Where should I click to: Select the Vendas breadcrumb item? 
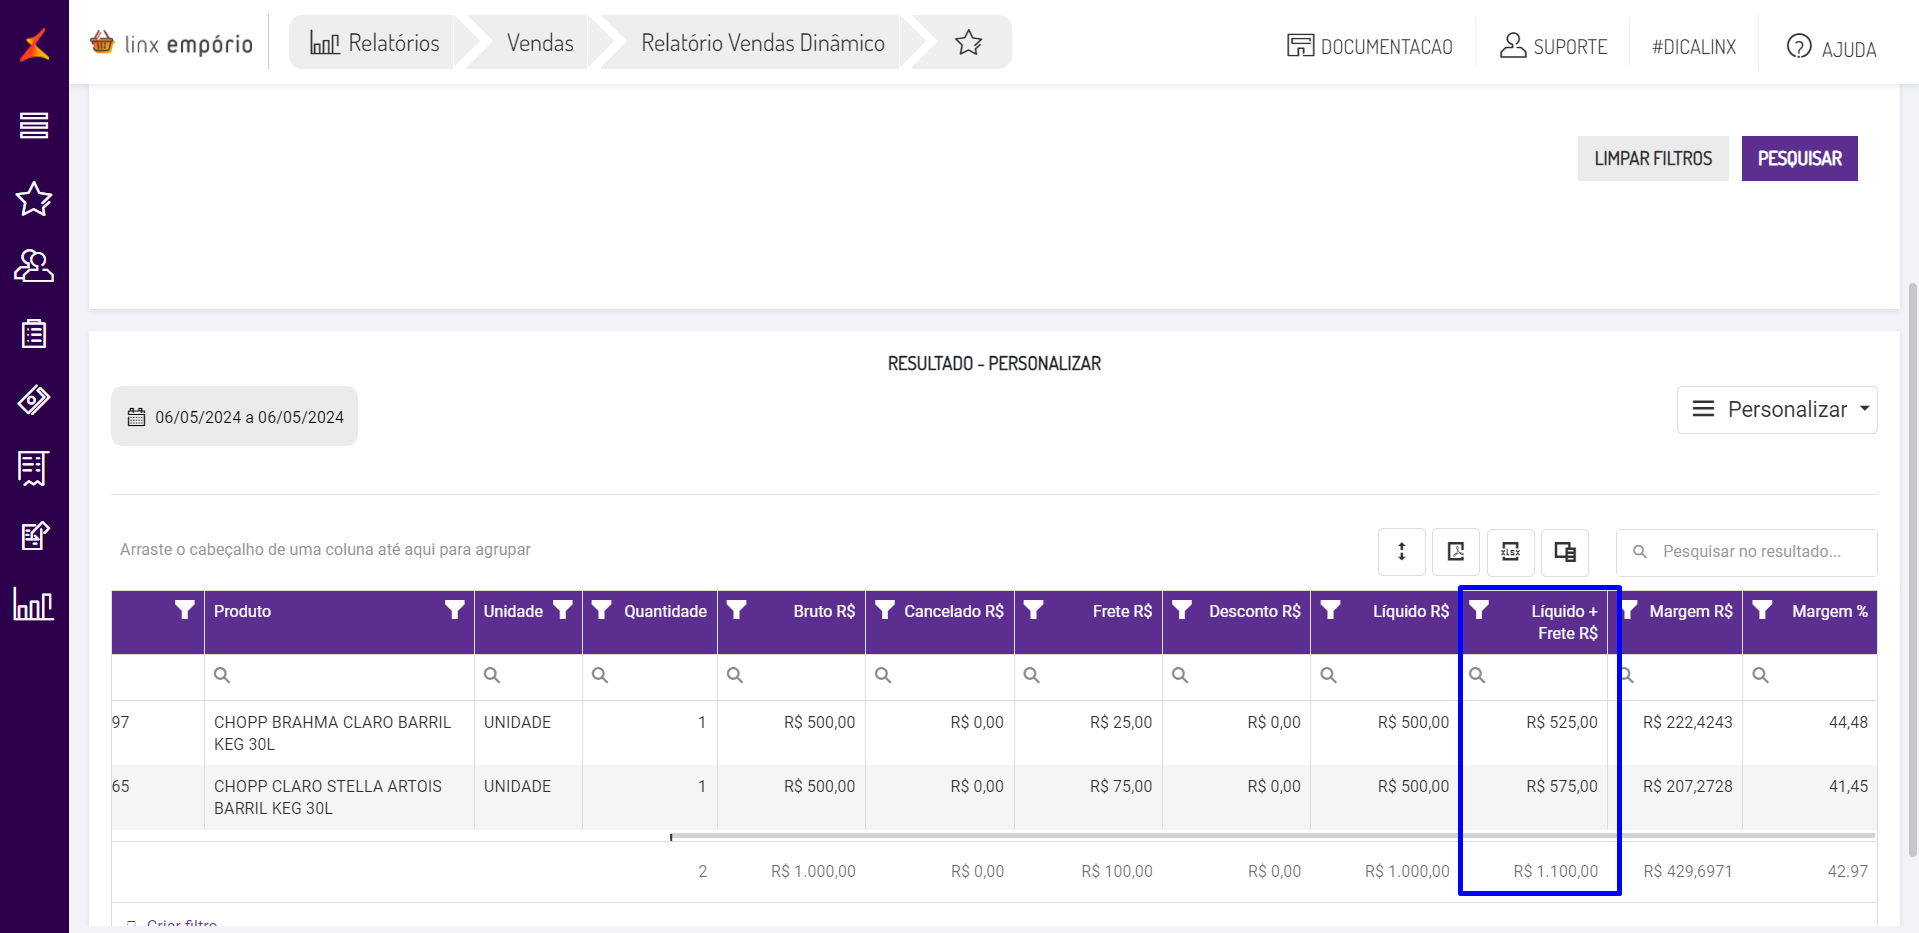point(540,43)
